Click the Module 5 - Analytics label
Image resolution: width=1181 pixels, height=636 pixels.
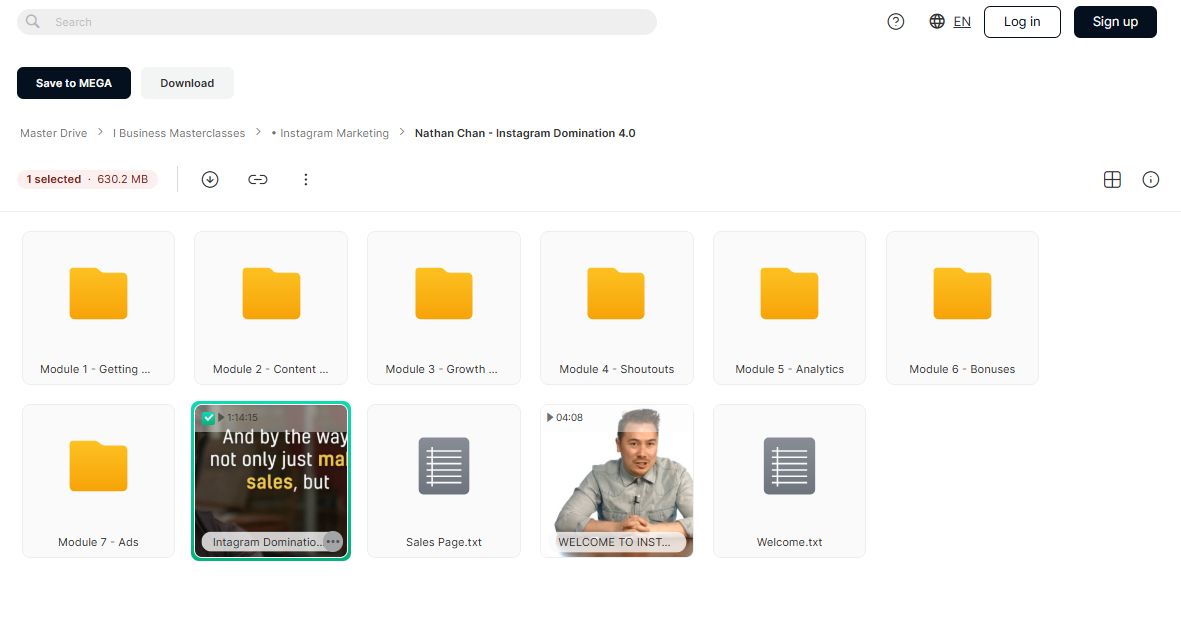789,369
